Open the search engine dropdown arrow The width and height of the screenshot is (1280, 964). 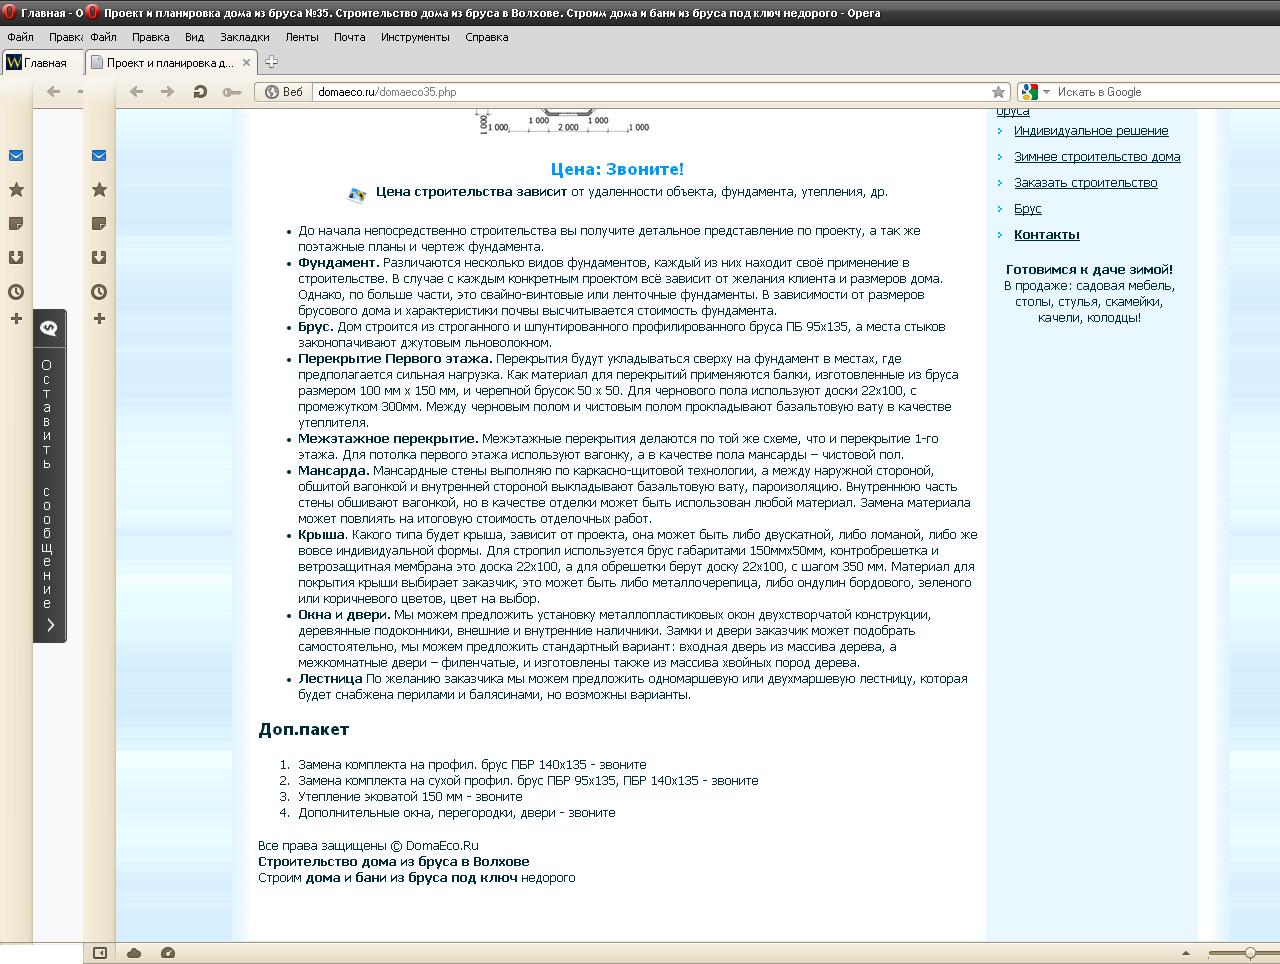(x=1047, y=92)
